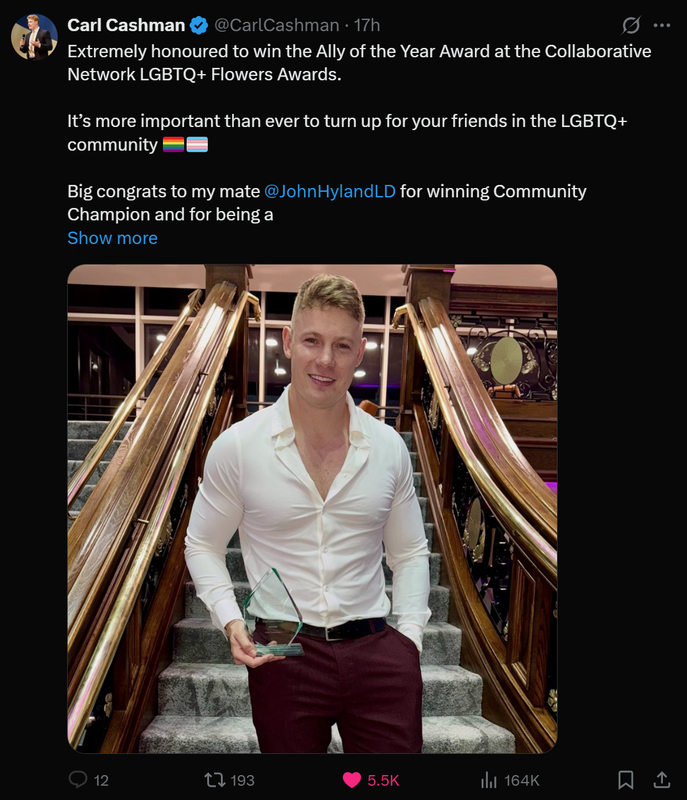Click the Carl Cashman display name
Viewport: 687px width, 800px height.
click(x=126, y=25)
